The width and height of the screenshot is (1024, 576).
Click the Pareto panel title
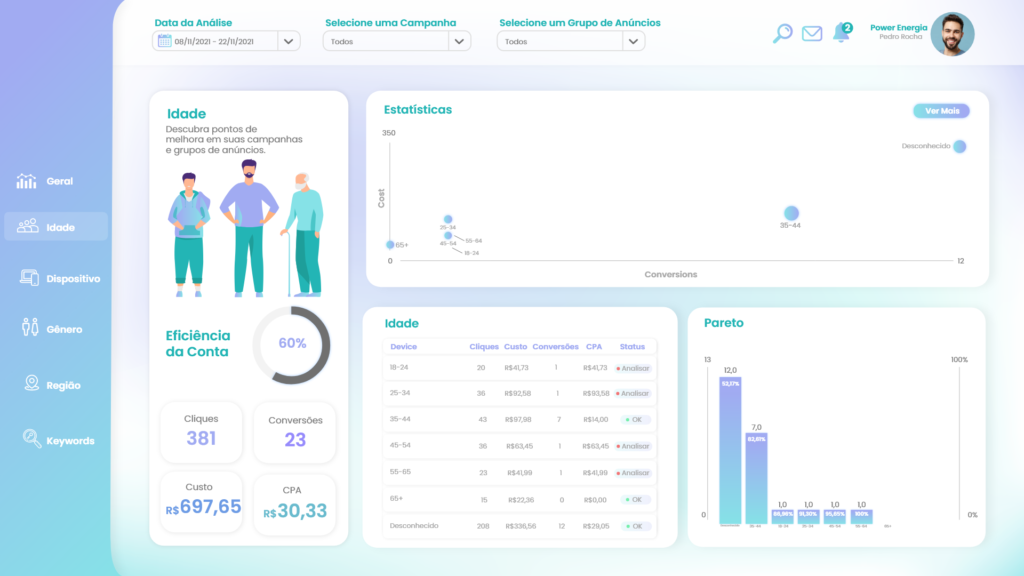tap(724, 323)
